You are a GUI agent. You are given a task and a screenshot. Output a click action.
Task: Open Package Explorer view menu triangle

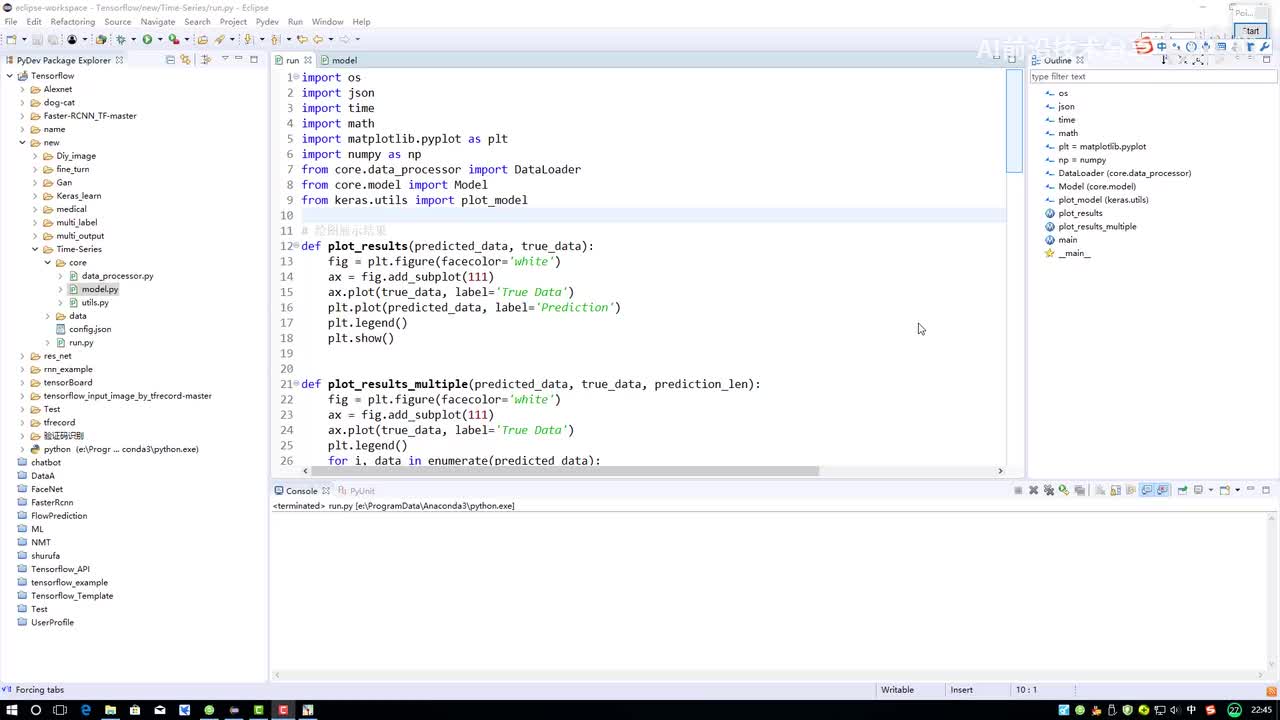[224, 60]
